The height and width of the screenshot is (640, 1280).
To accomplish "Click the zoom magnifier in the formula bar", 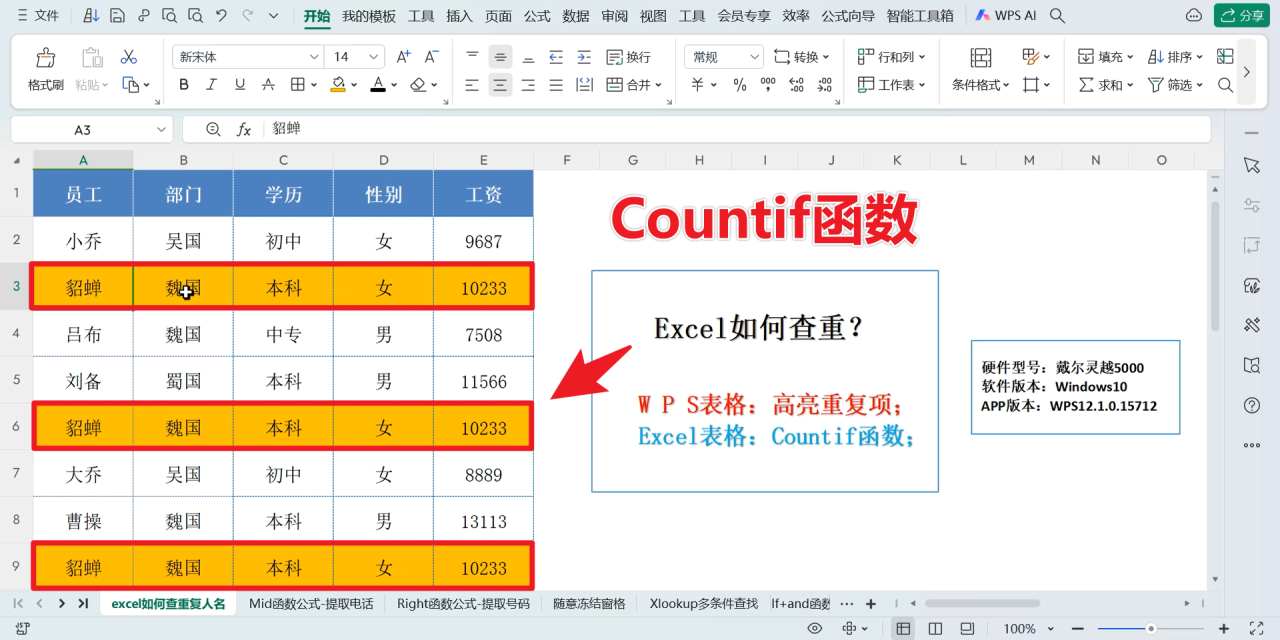I will pos(213,129).
